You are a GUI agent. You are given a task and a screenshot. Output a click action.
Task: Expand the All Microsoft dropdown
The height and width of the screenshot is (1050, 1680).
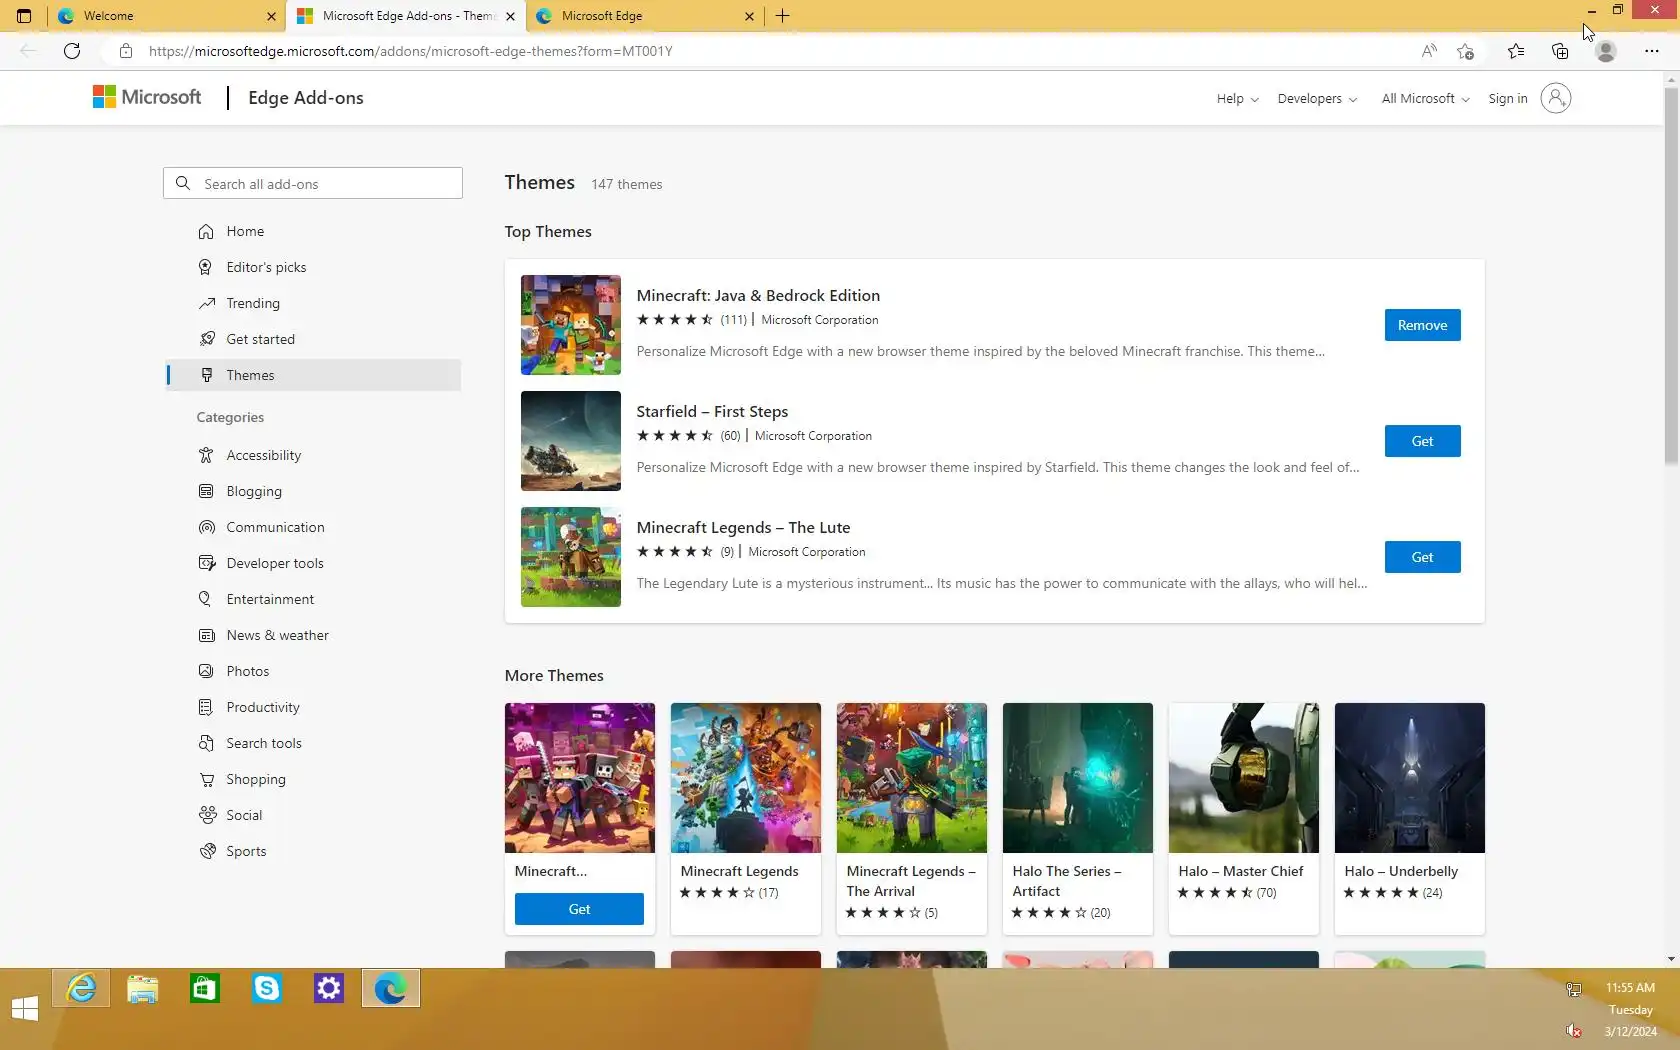click(1425, 98)
